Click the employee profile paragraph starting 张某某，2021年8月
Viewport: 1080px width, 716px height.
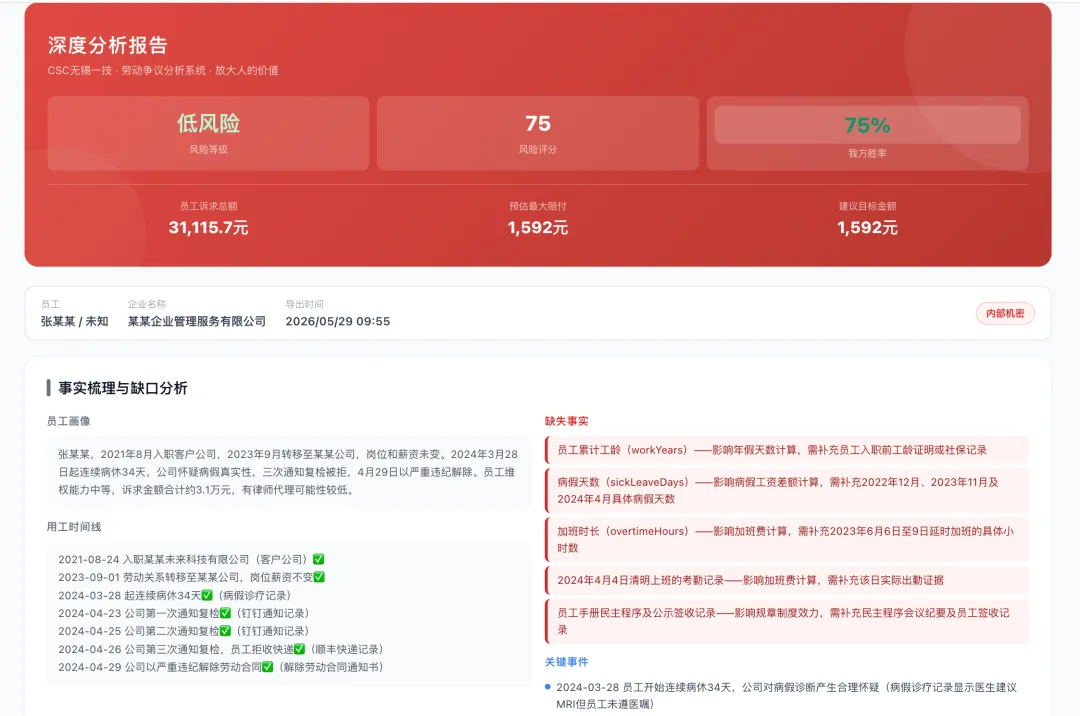click(288, 472)
